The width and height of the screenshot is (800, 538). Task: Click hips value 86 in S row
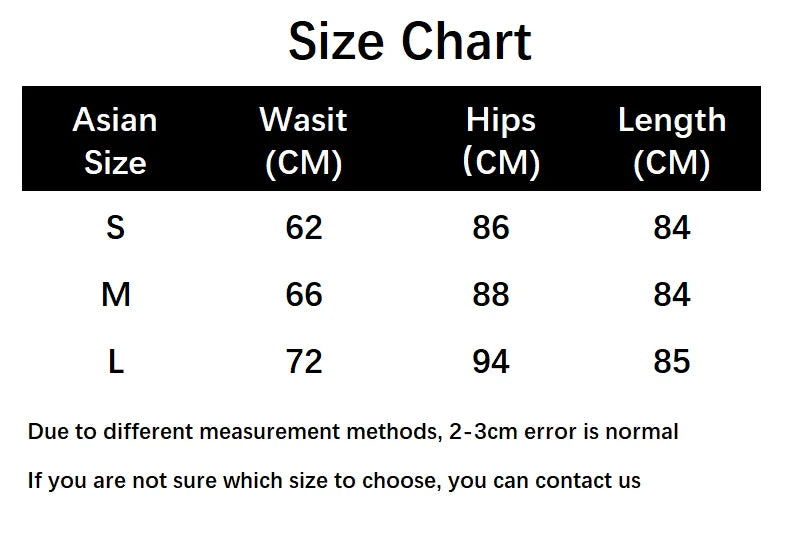(x=491, y=227)
